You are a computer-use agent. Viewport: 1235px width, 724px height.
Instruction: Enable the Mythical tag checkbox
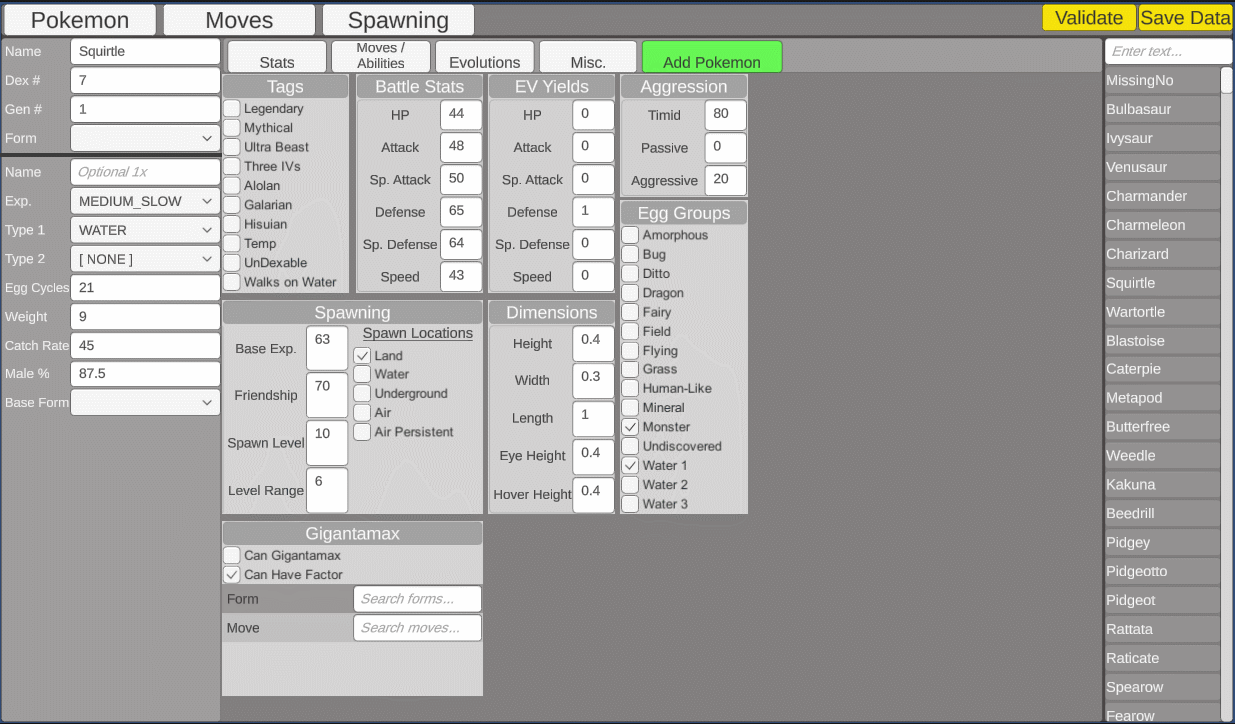tap(231, 127)
